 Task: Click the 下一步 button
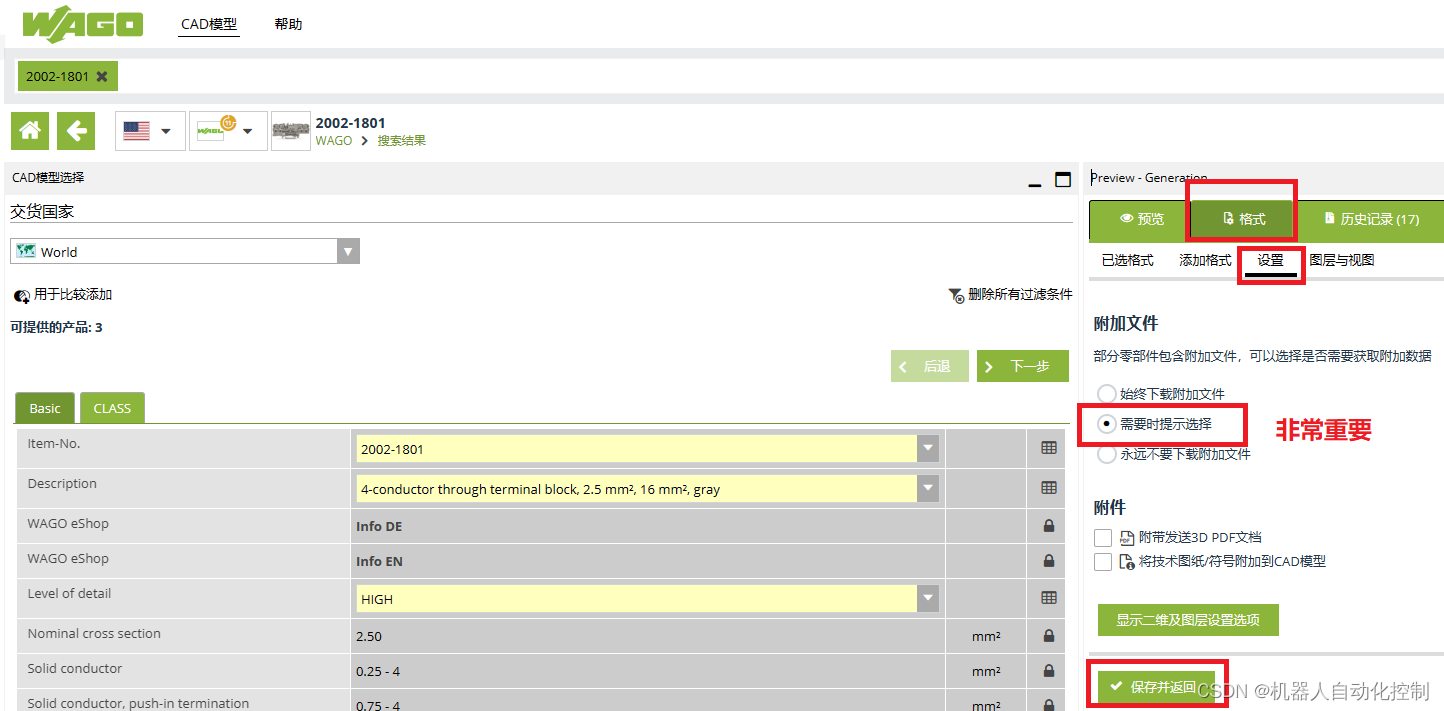(x=1023, y=366)
